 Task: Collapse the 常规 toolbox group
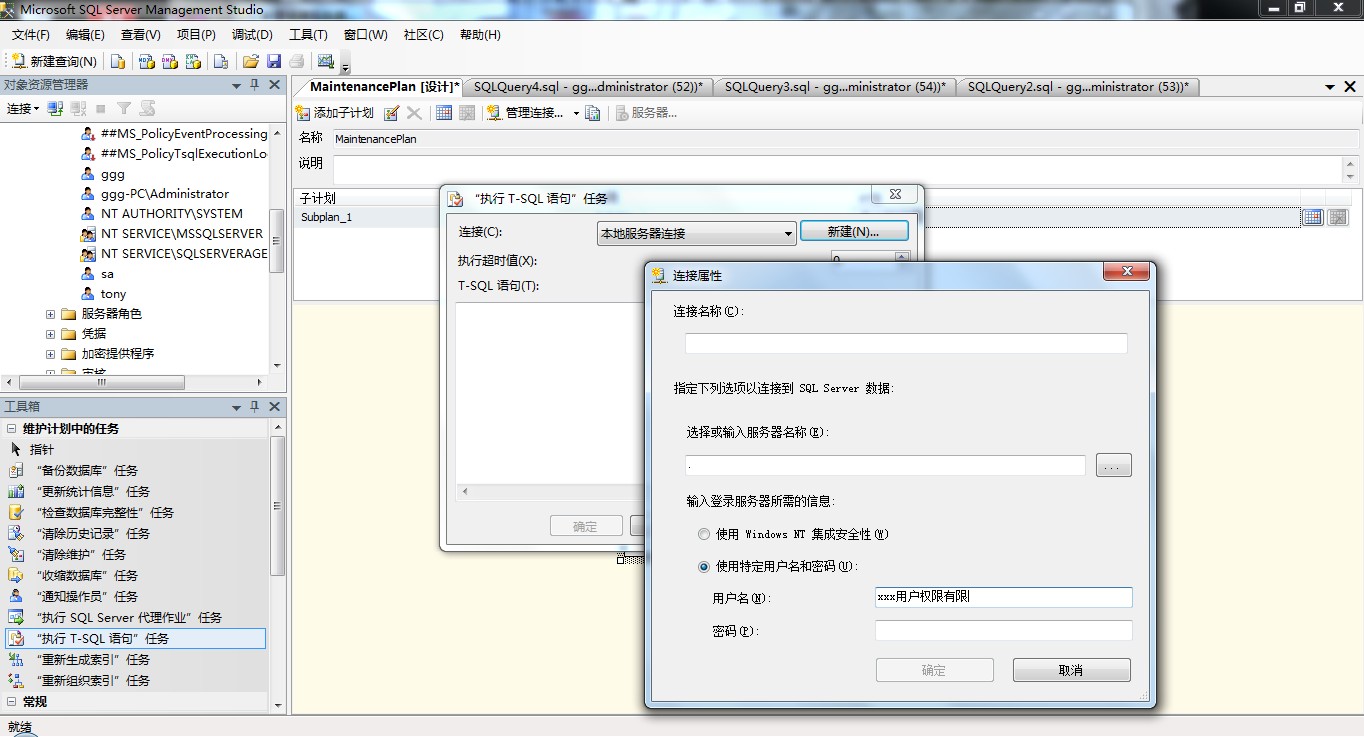[11, 701]
